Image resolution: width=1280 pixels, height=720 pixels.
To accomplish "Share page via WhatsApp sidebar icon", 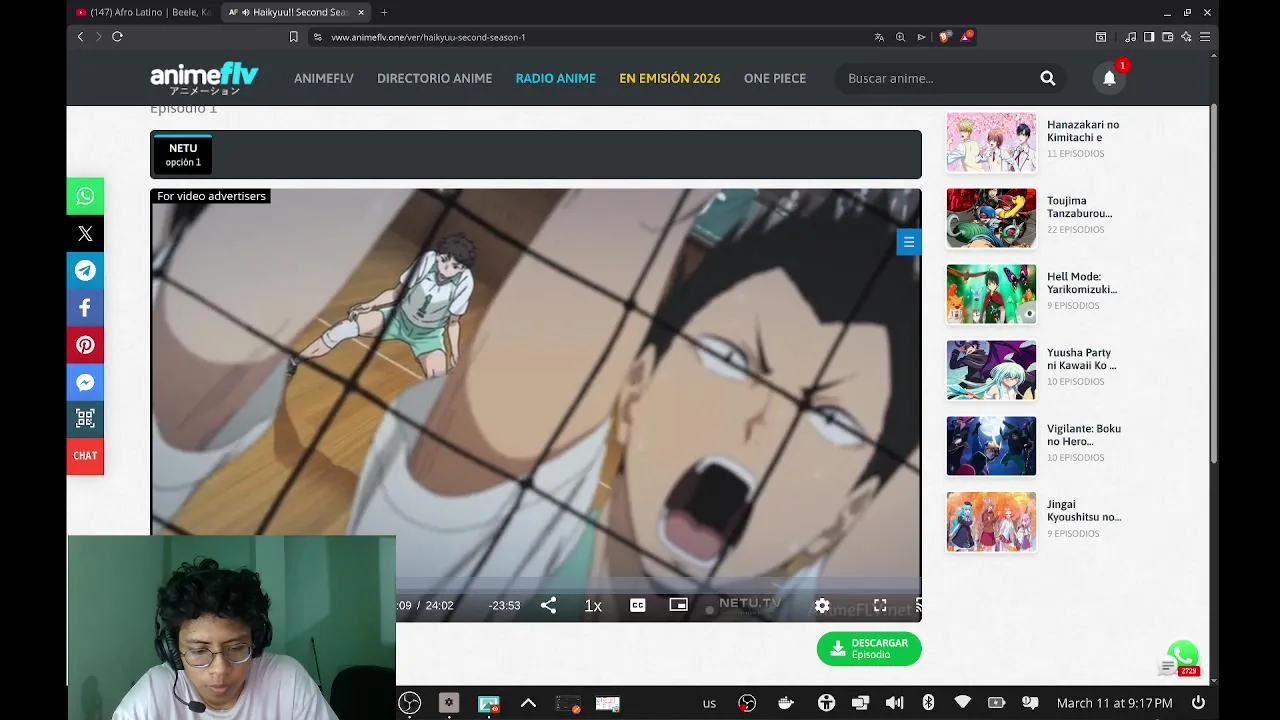I will pos(85,196).
